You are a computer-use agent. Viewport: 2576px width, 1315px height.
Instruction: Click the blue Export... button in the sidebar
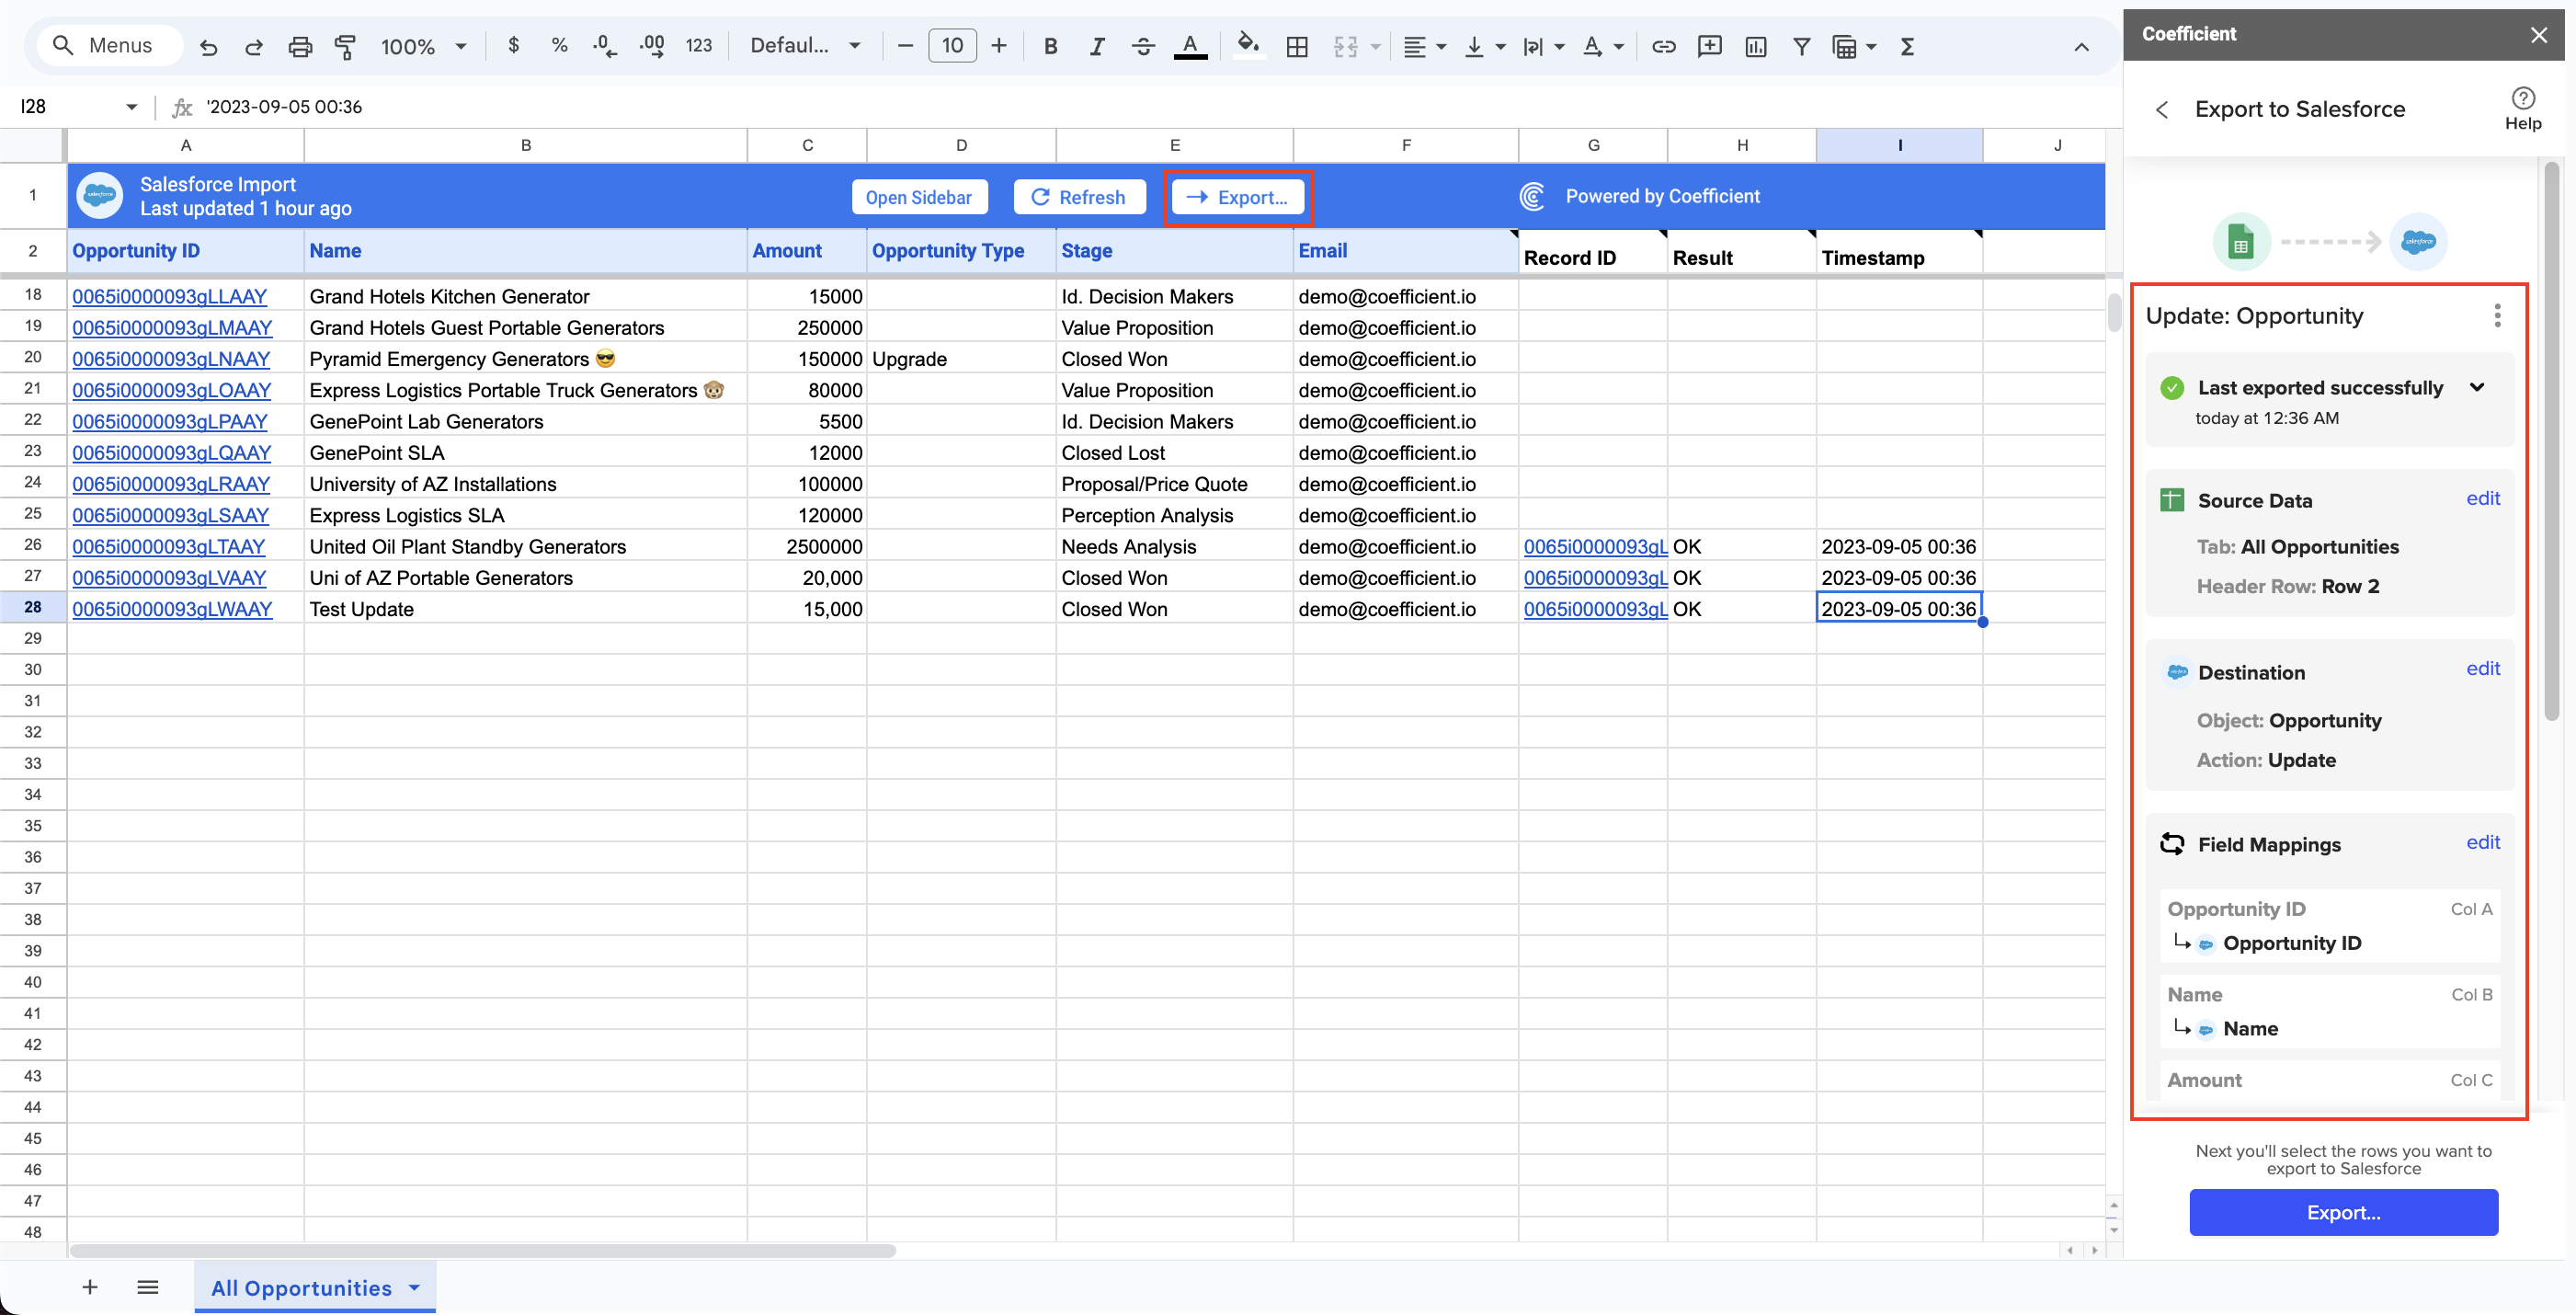(2343, 1212)
